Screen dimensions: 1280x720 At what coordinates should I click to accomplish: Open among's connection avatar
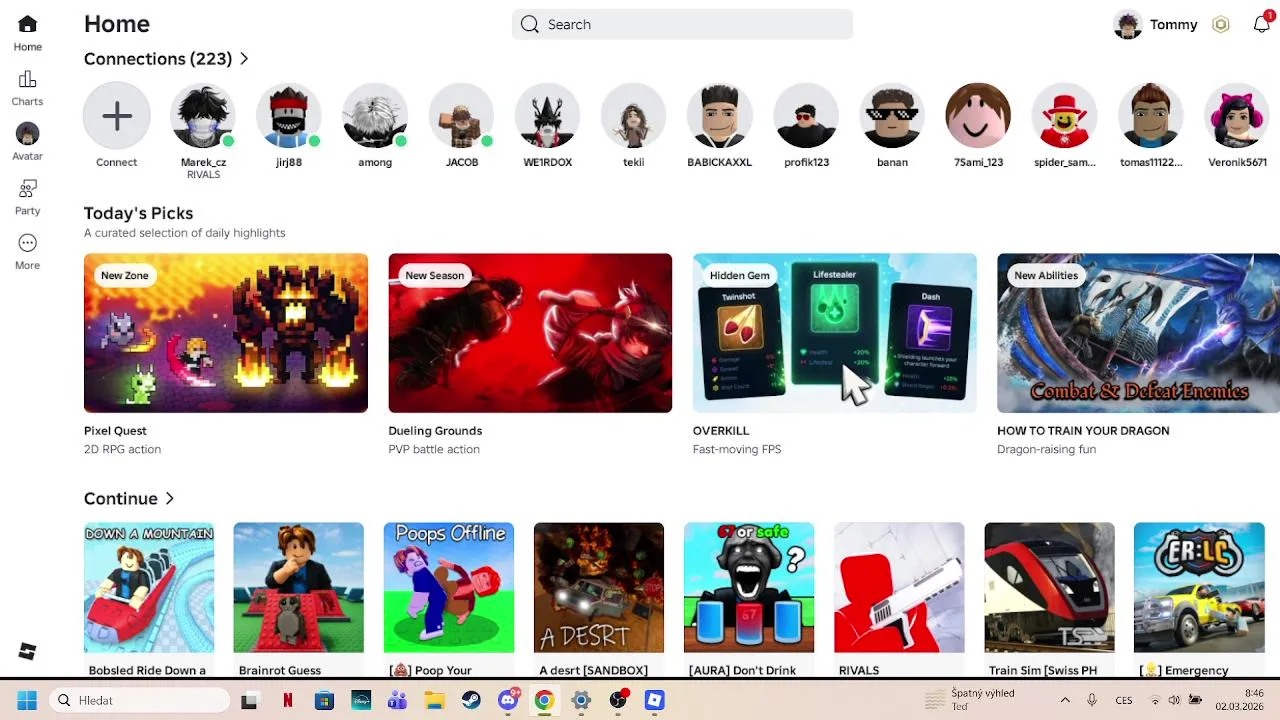(x=375, y=116)
